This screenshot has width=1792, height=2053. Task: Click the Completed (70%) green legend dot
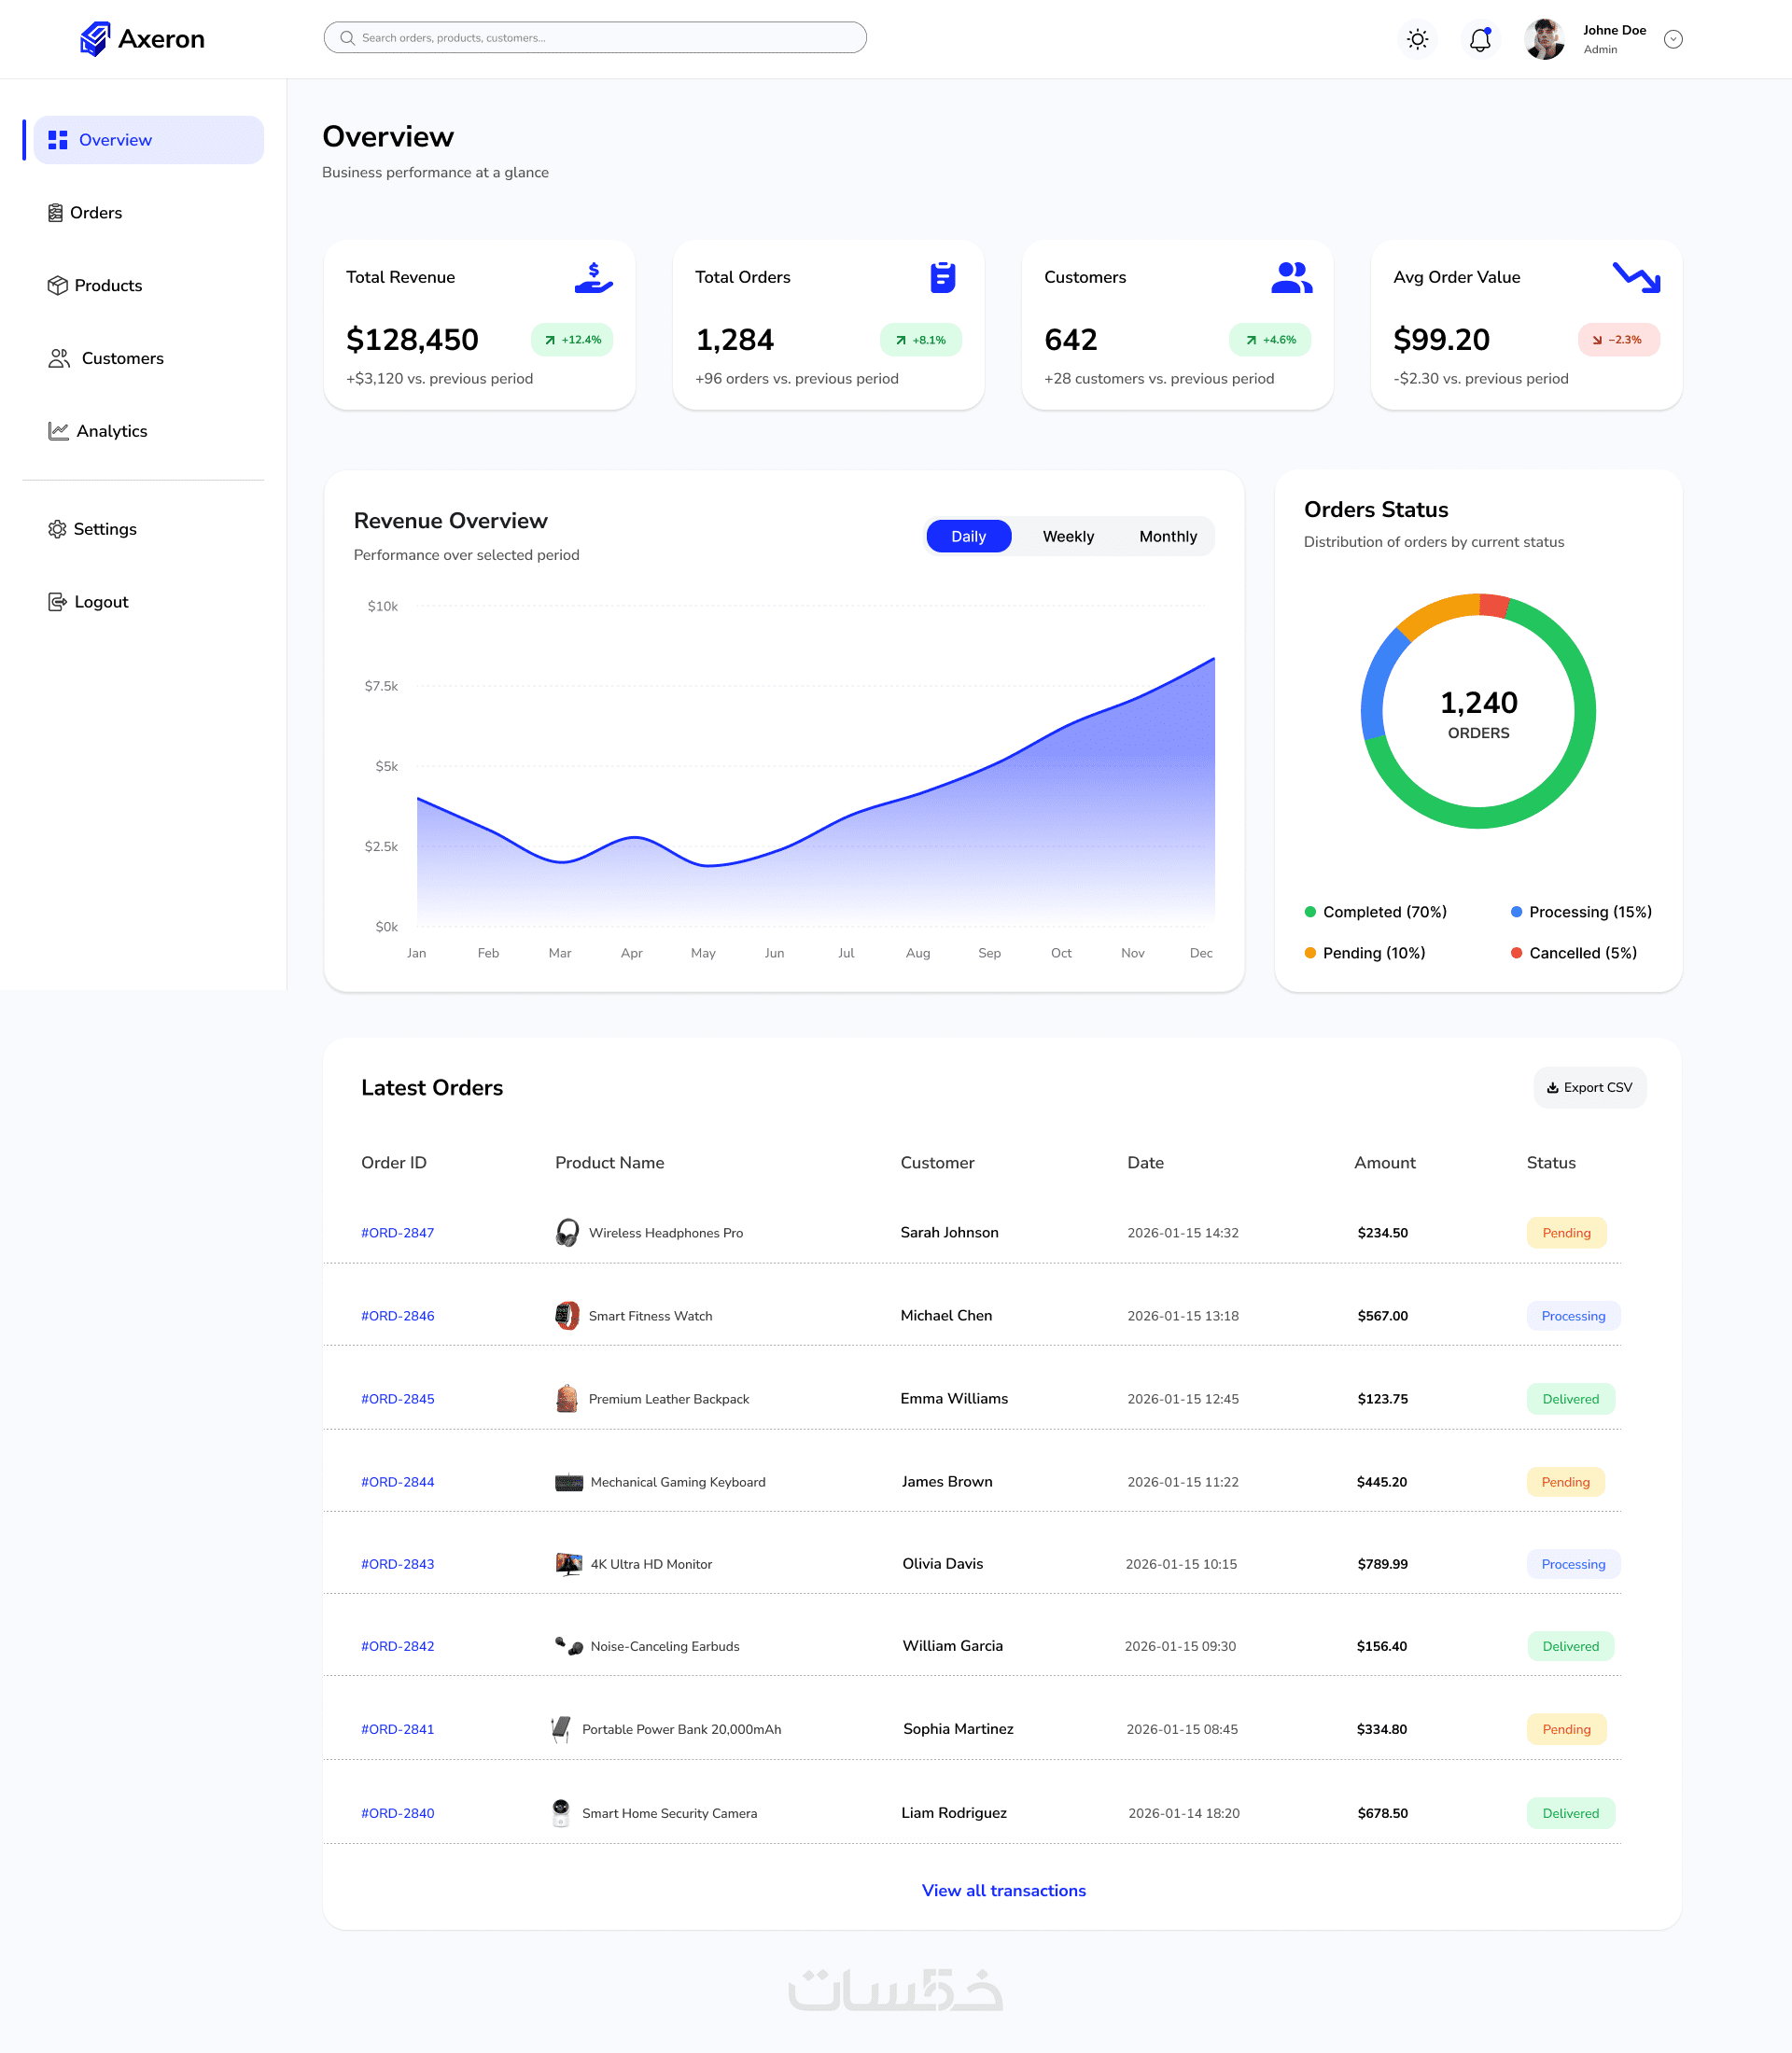pos(1310,912)
